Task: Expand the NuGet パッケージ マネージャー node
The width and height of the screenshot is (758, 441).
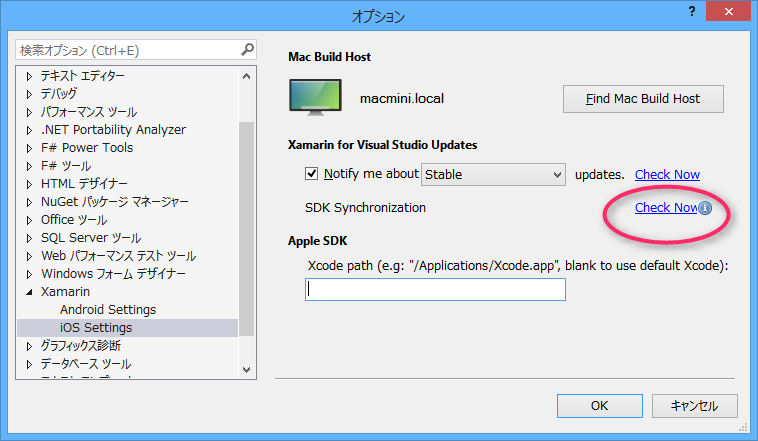Action: pyautogui.click(x=29, y=202)
